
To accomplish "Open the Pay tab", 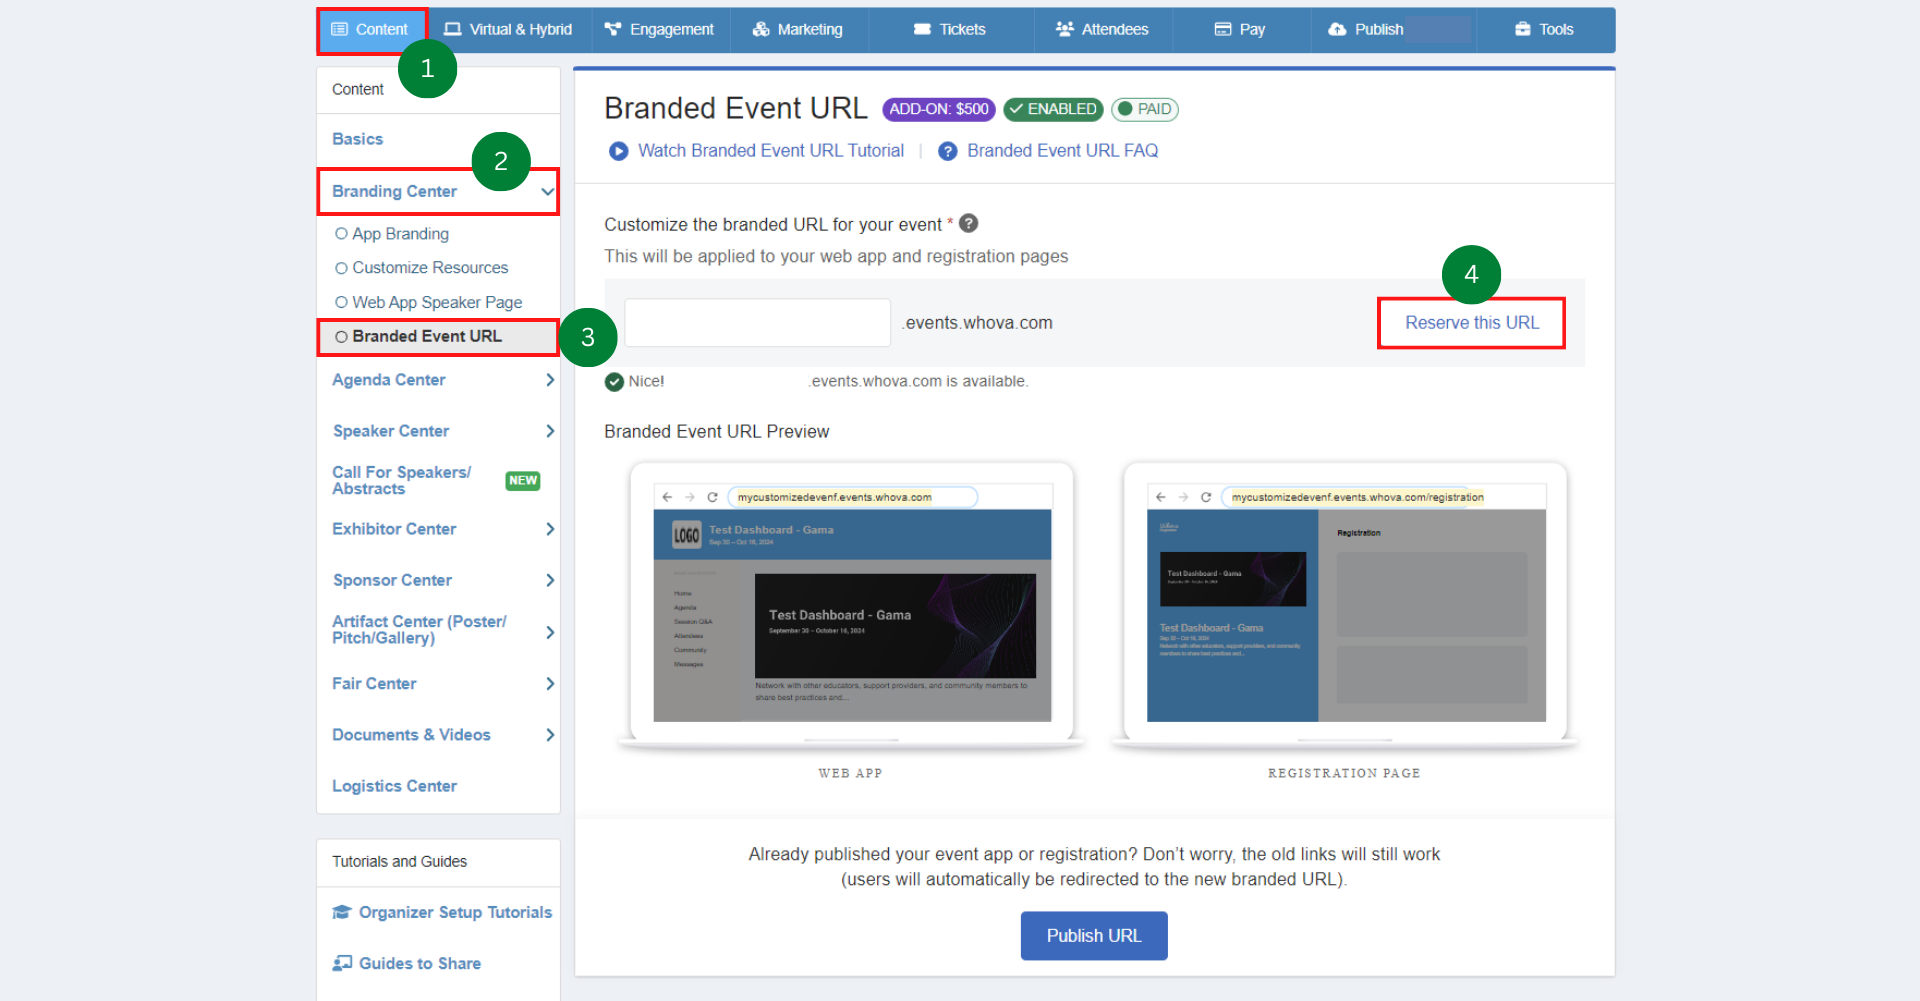I will click(x=1240, y=30).
